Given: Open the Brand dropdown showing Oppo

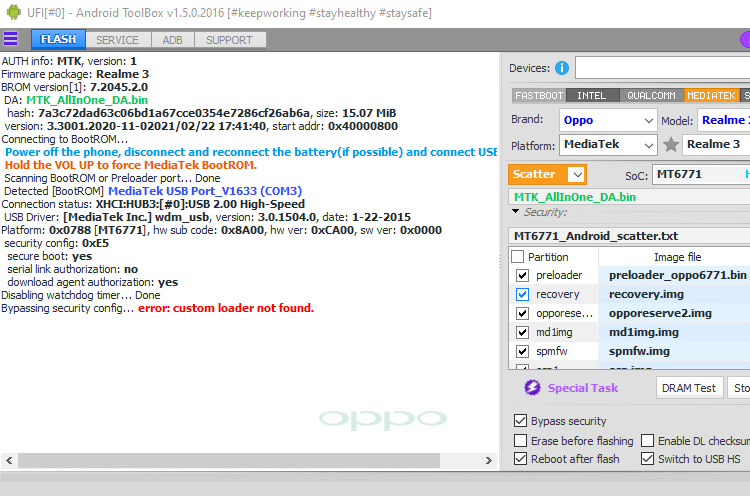Looking at the screenshot, I should pos(607,120).
